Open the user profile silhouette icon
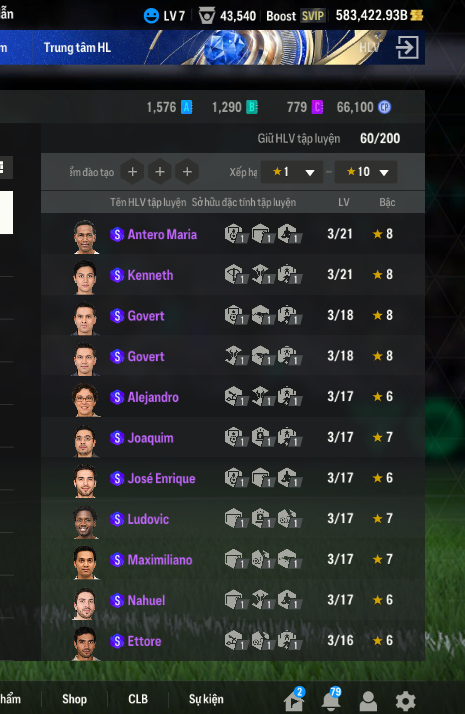465x714 pixels. pos(368,700)
